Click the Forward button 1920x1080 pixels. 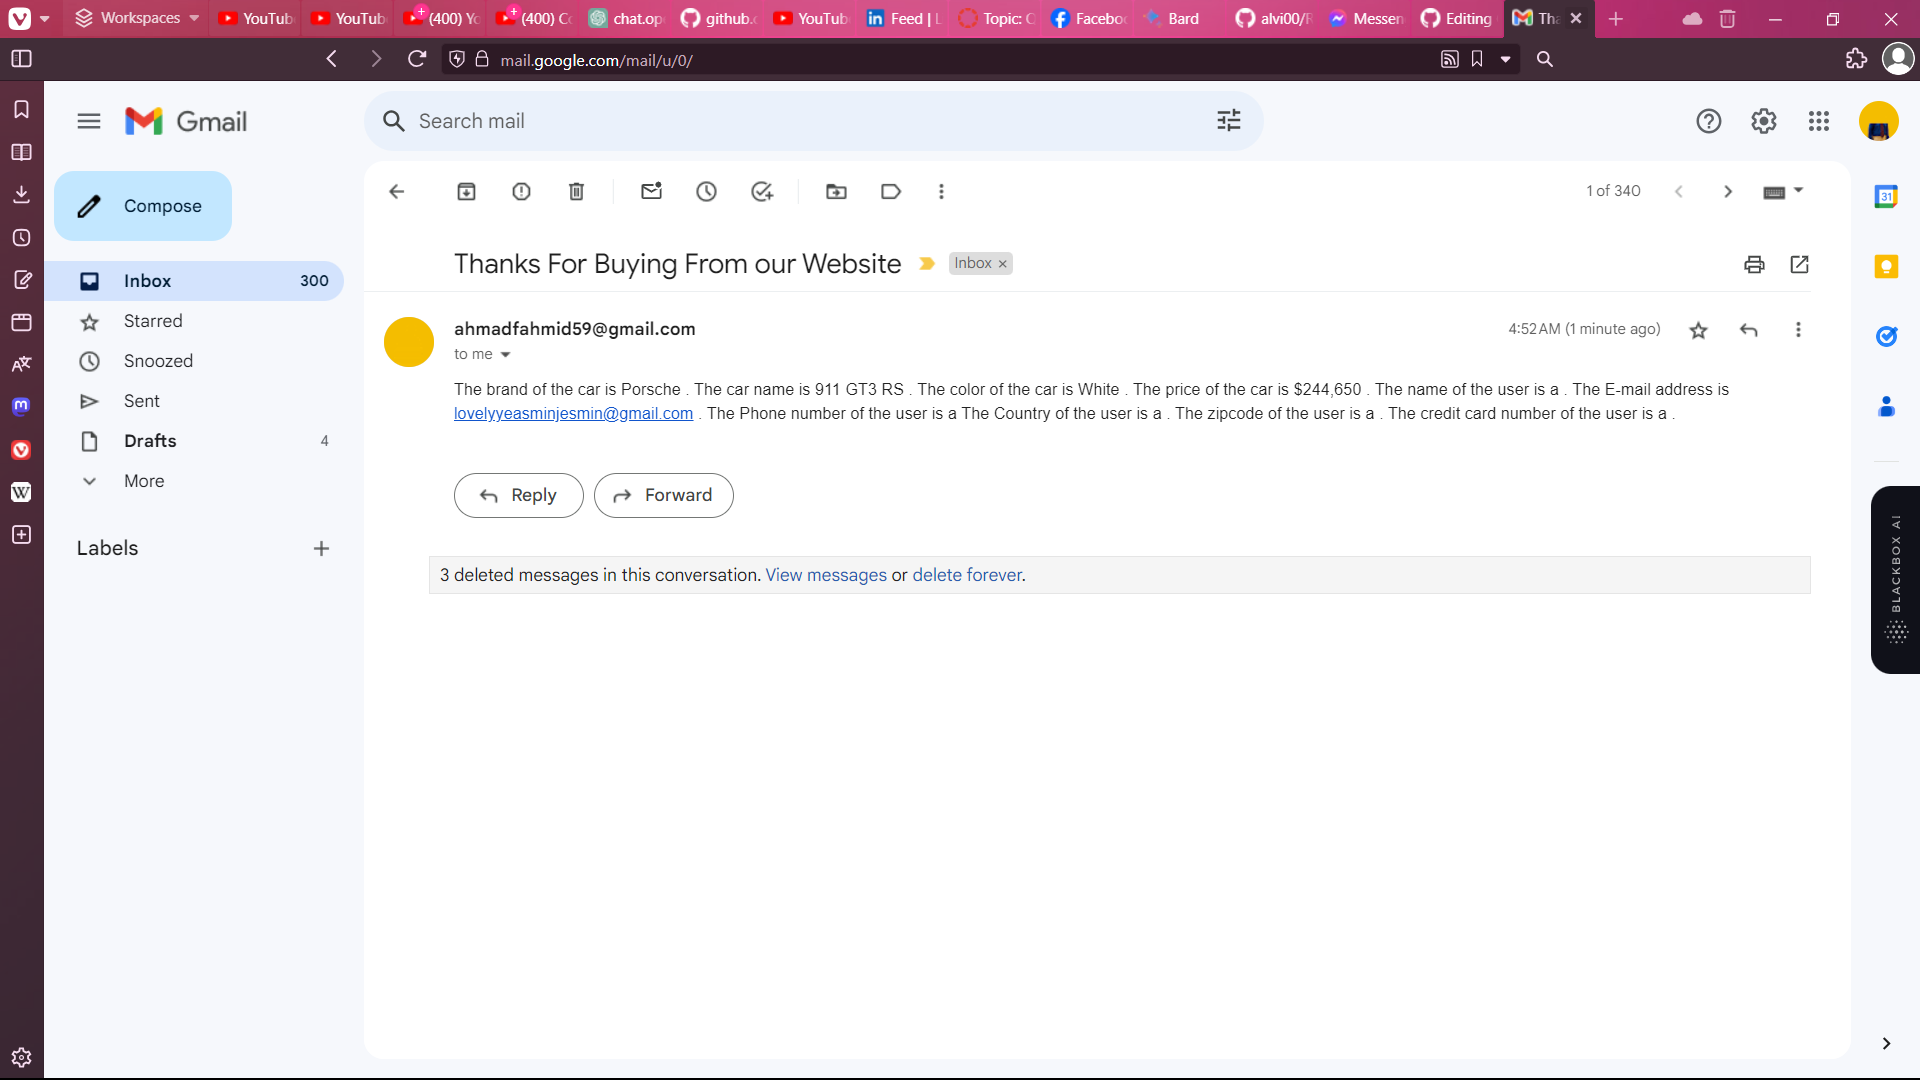pos(663,495)
